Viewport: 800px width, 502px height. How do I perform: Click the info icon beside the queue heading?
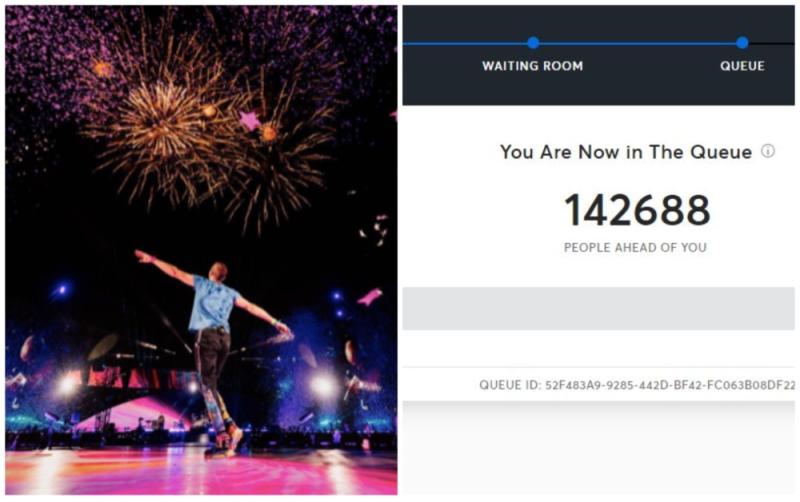(x=767, y=152)
